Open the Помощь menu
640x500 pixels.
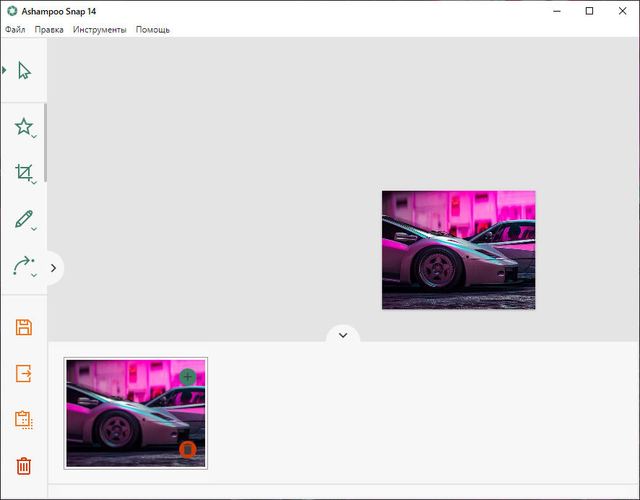pos(153,30)
